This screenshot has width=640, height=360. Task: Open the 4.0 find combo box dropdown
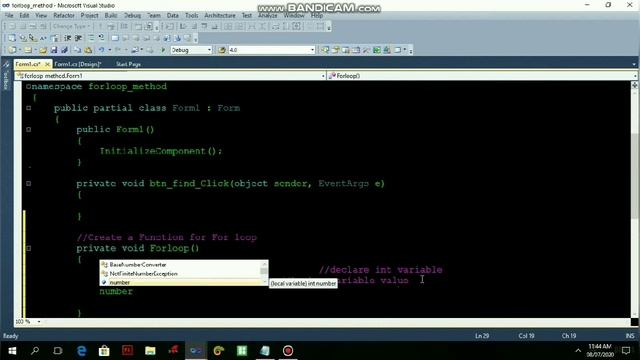pyautogui.click(x=312, y=50)
